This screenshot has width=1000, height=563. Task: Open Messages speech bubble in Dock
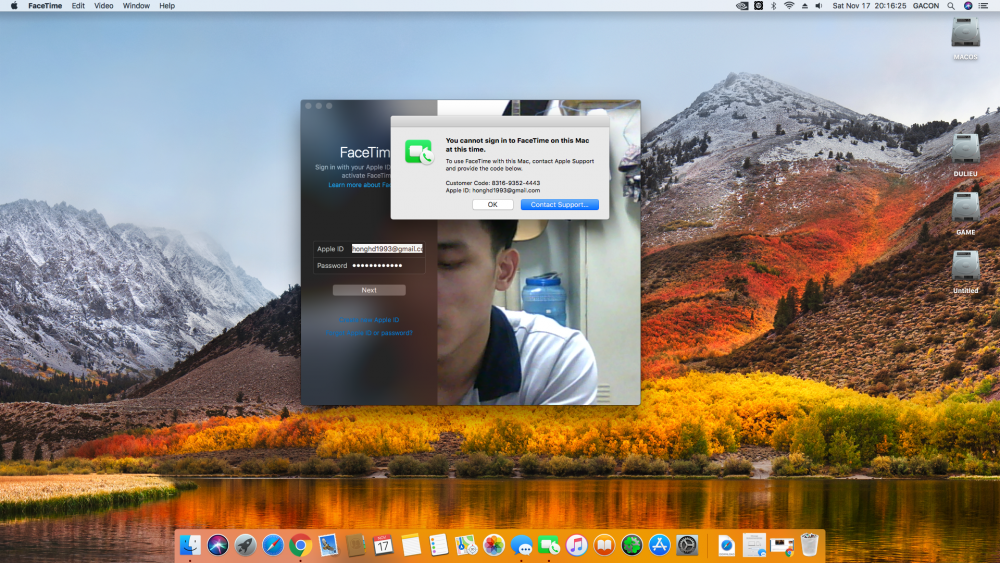522,545
